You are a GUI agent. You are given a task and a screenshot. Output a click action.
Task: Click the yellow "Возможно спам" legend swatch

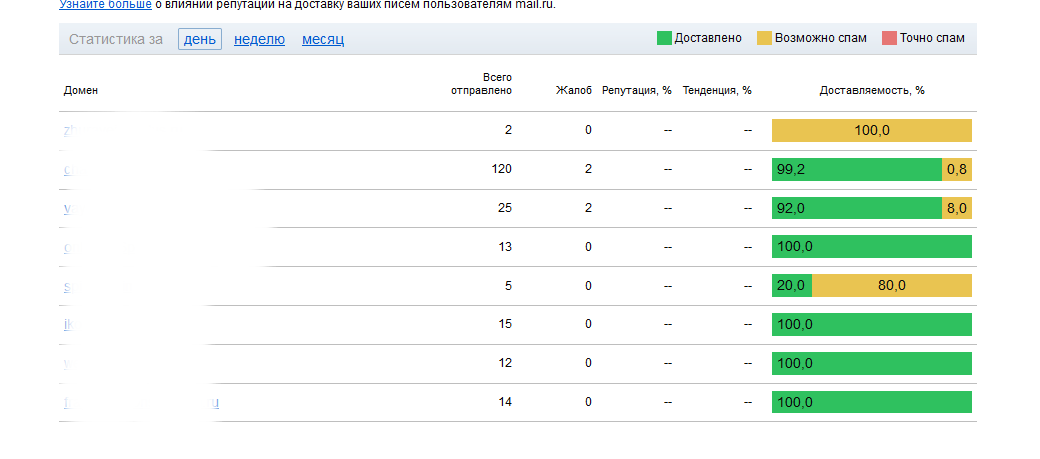764,39
